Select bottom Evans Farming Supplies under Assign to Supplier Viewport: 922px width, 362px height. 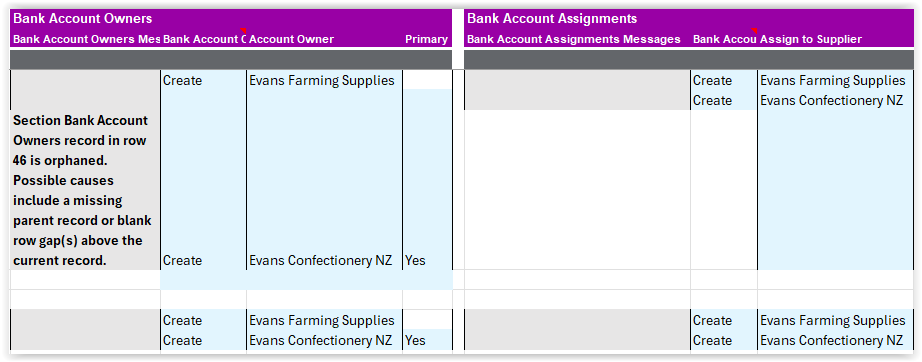click(833, 320)
